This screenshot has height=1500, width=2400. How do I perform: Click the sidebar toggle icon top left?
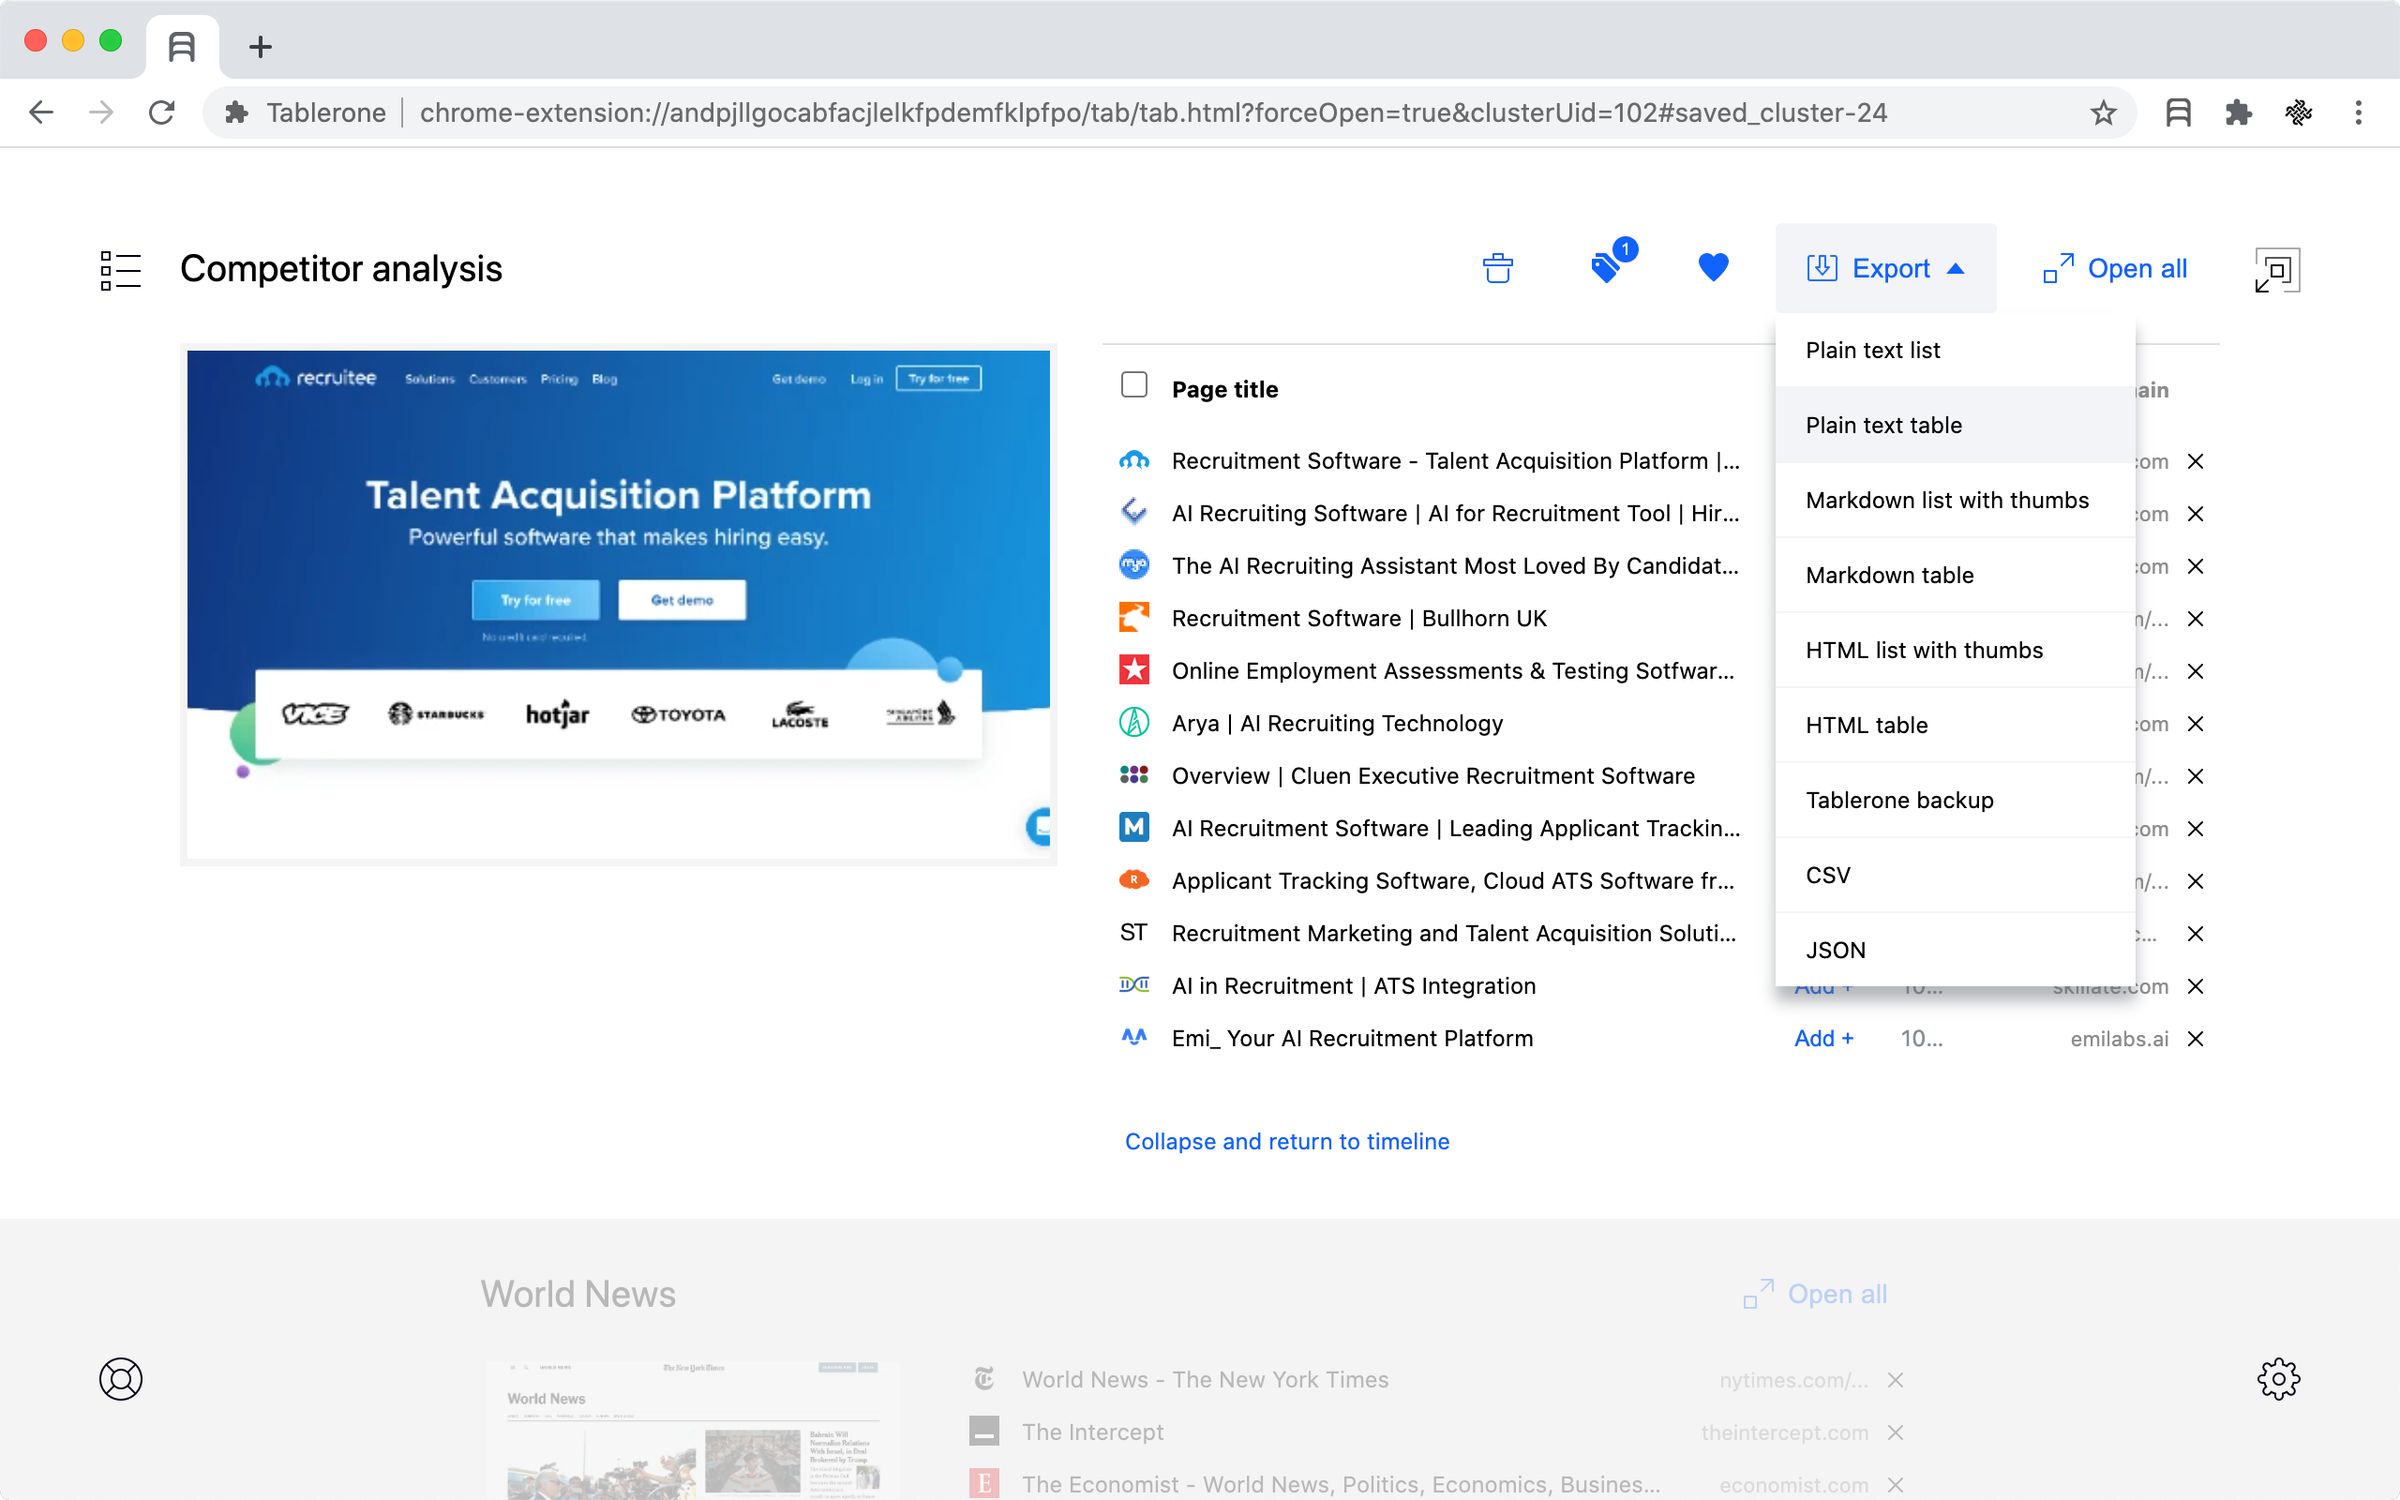click(x=119, y=268)
